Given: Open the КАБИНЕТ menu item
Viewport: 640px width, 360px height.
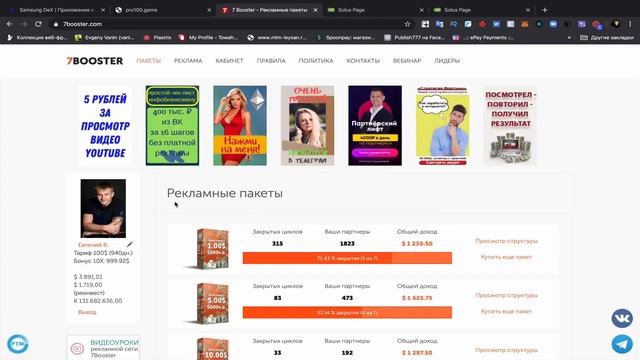Looking at the screenshot, I should tap(229, 61).
